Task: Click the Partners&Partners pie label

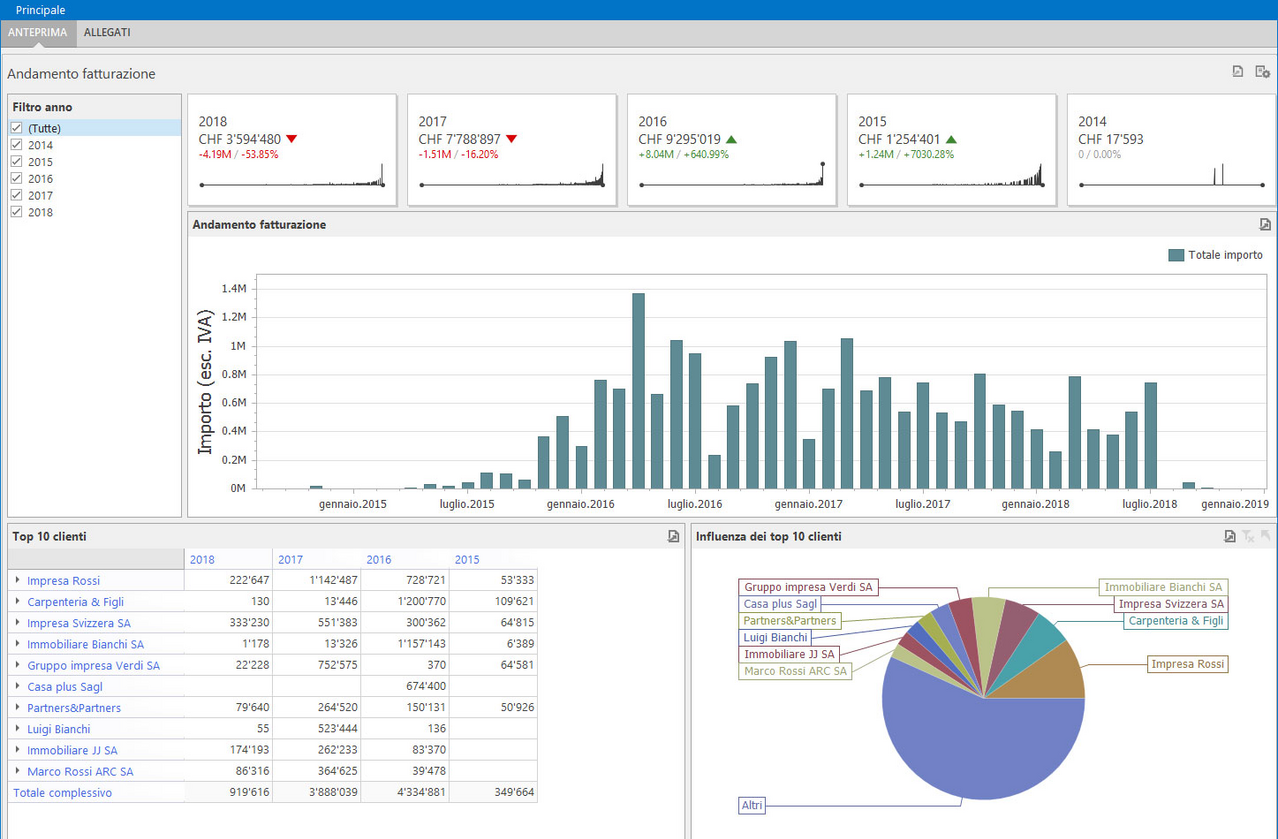Action: coord(789,621)
